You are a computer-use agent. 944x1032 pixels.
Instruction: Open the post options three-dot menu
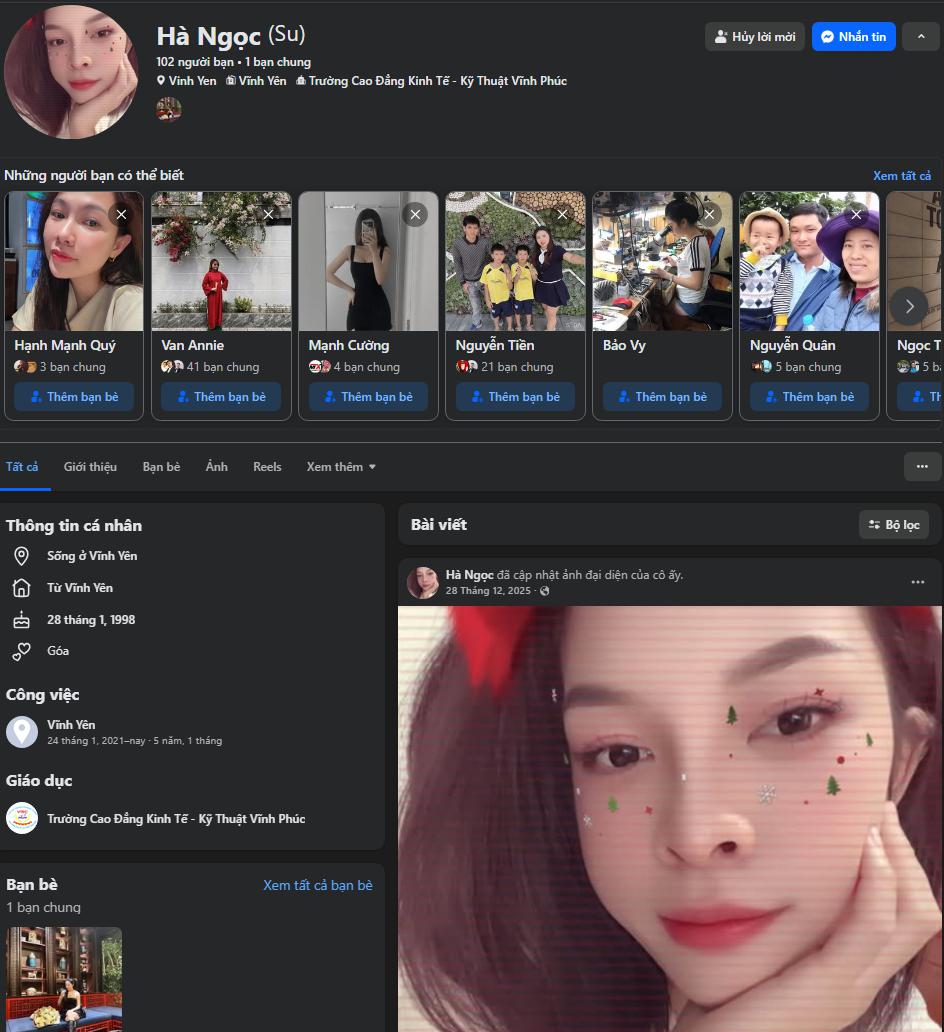click(x=918, y=582)
